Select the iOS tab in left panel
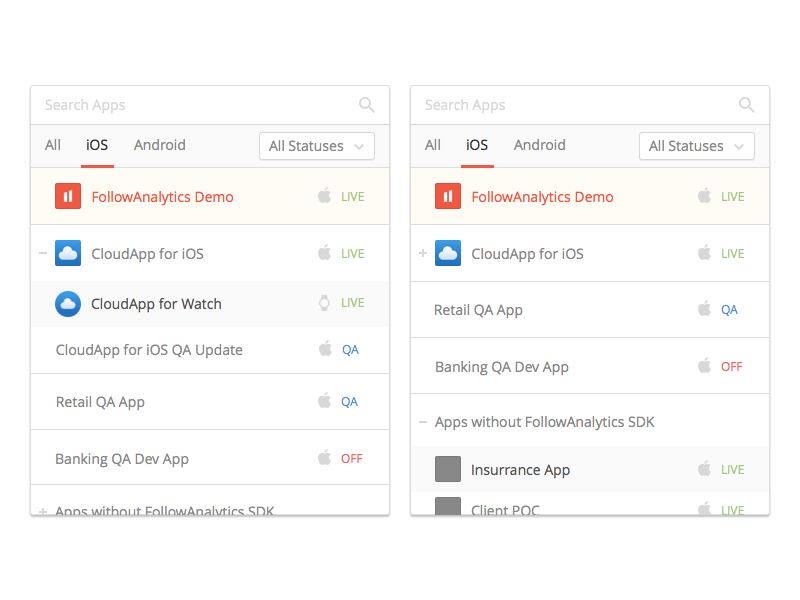Image resolution: width=800 pixels, height=600 pixels. pos(97,145)
